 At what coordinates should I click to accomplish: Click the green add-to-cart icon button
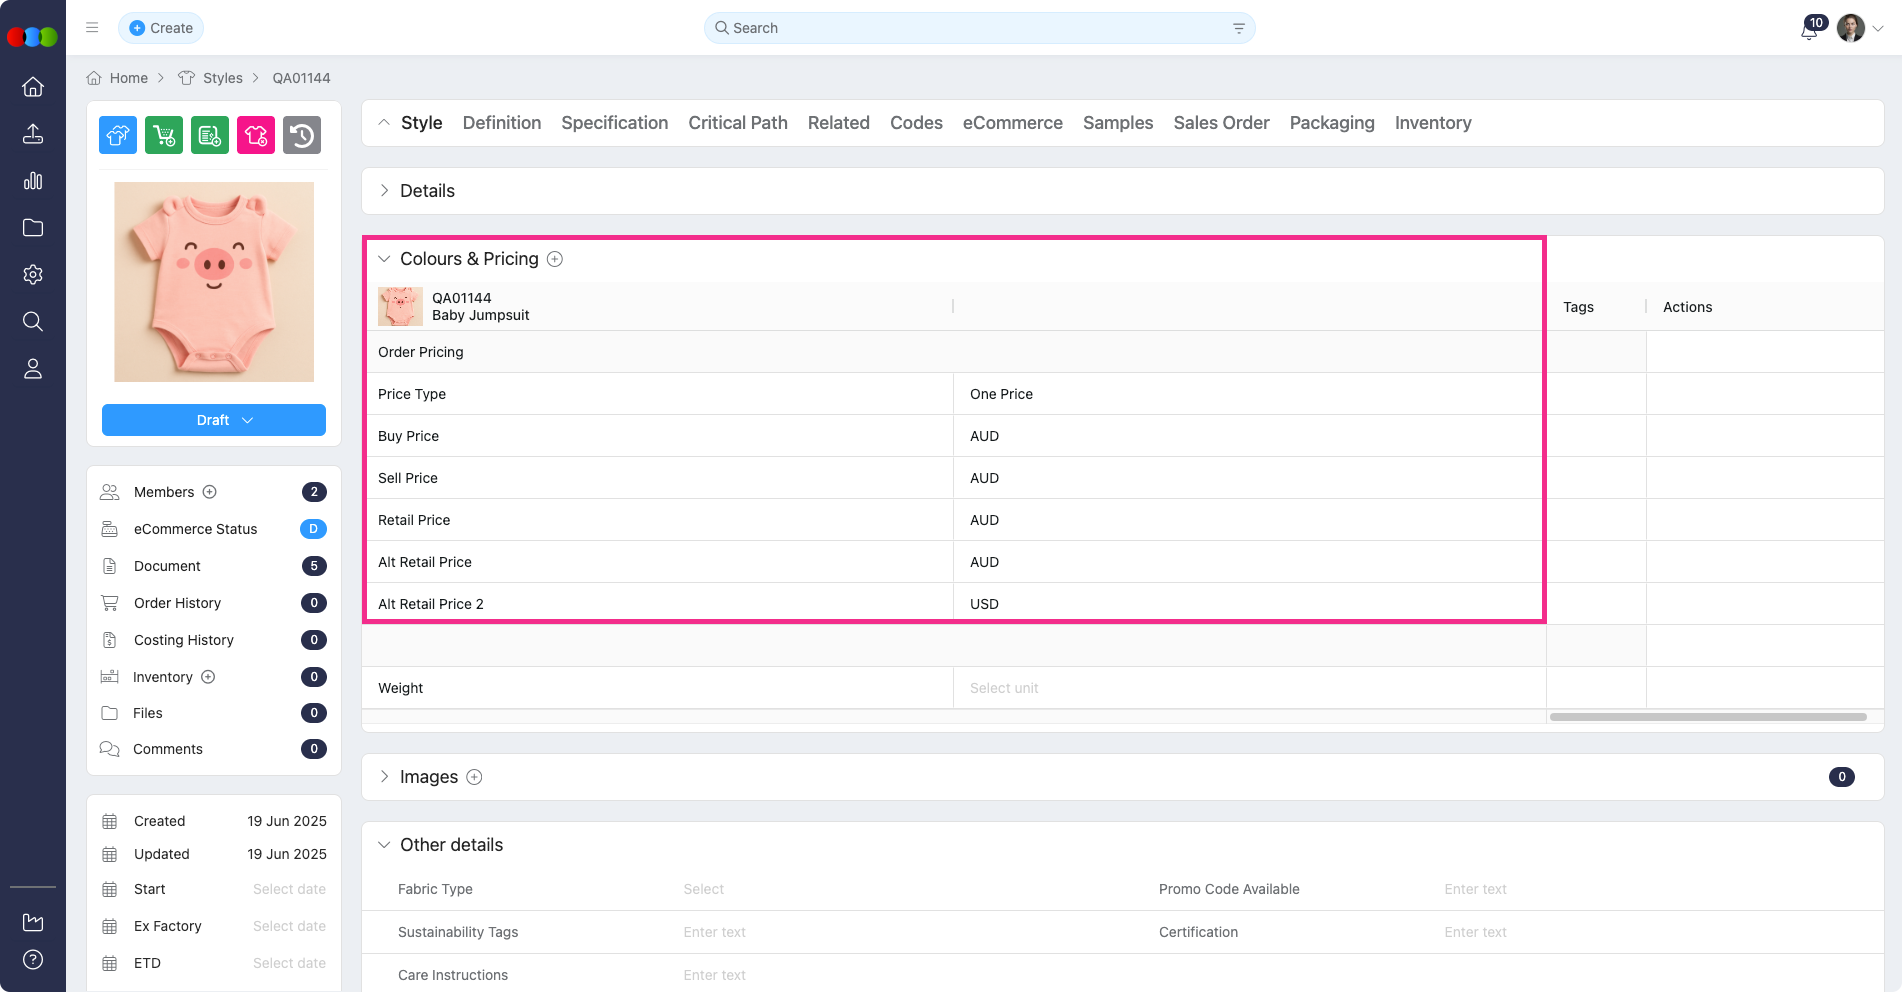pos(164,135)
